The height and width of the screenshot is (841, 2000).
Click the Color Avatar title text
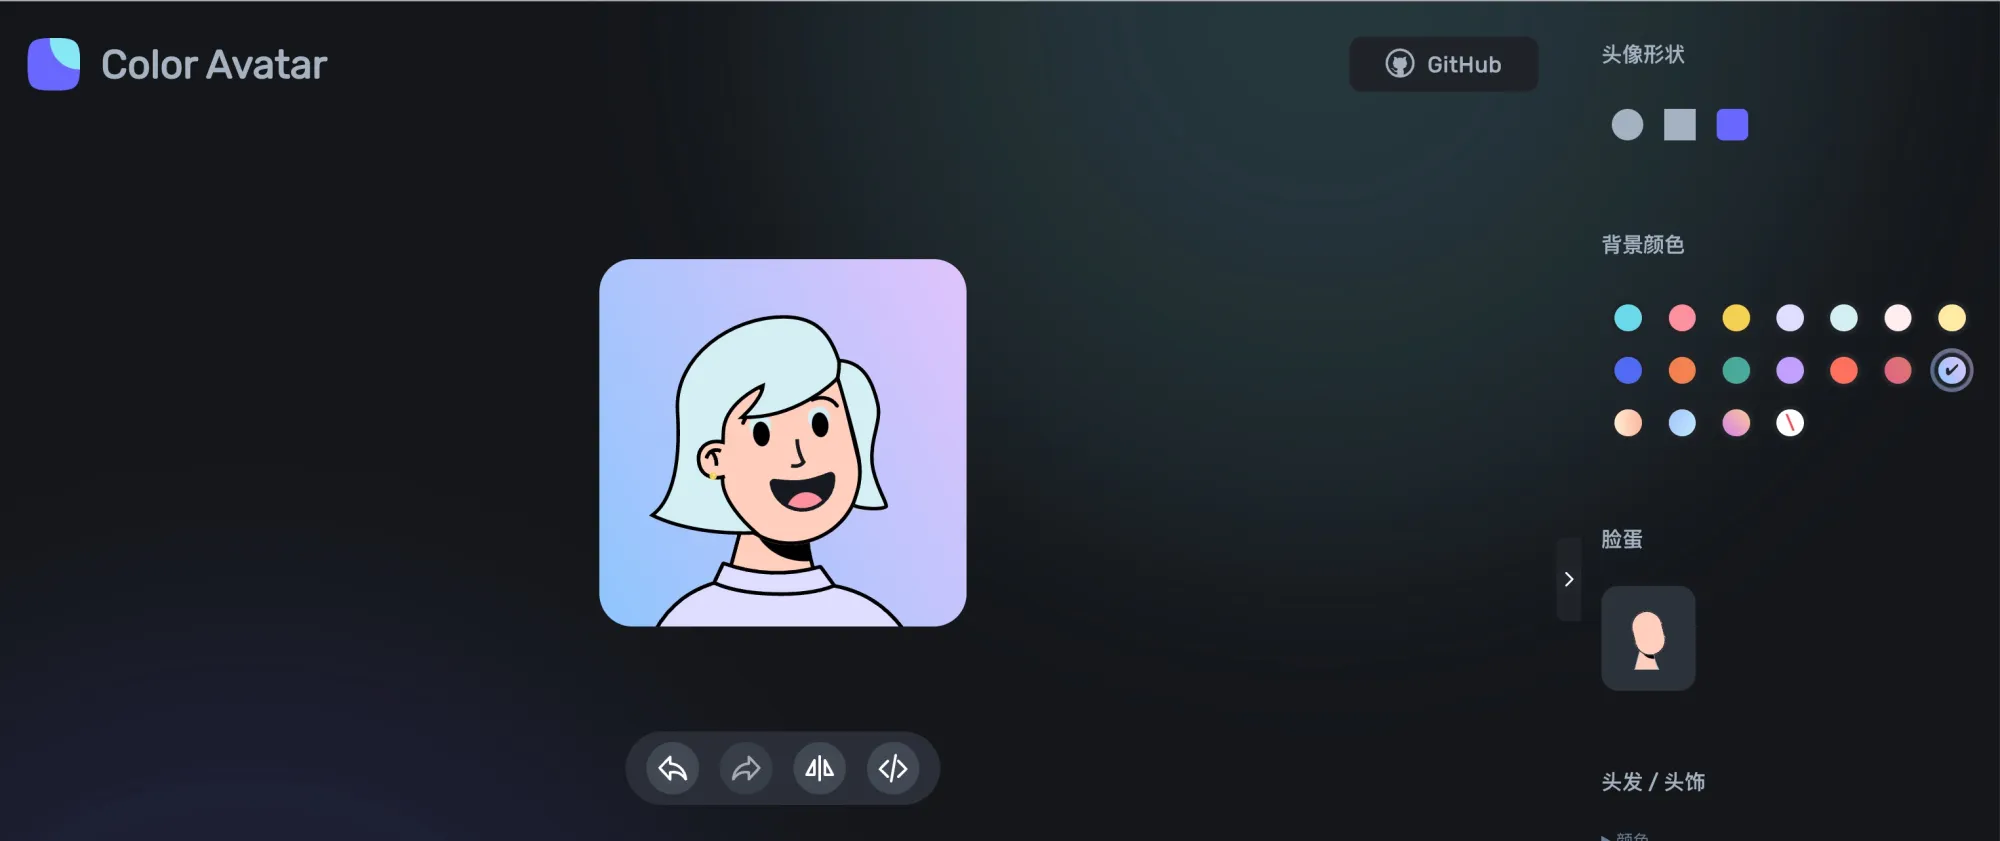[x=214, y=65]
